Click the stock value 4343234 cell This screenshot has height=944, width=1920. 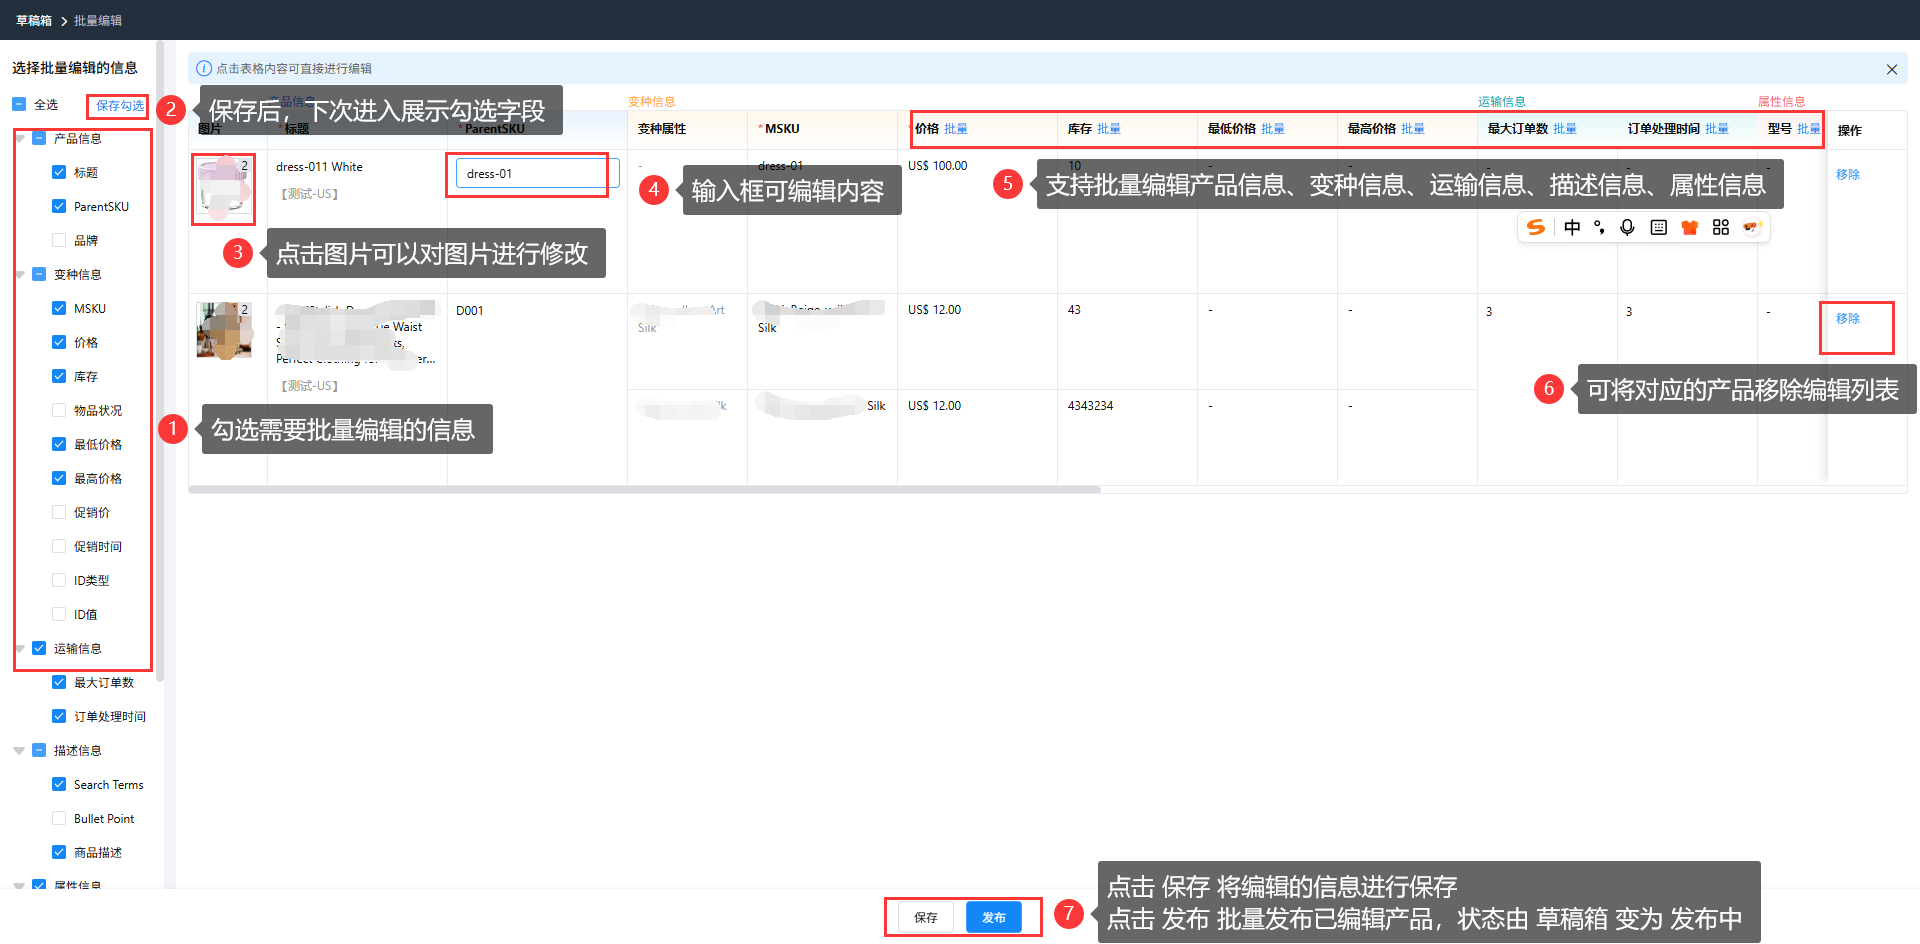coord(1090,406)
